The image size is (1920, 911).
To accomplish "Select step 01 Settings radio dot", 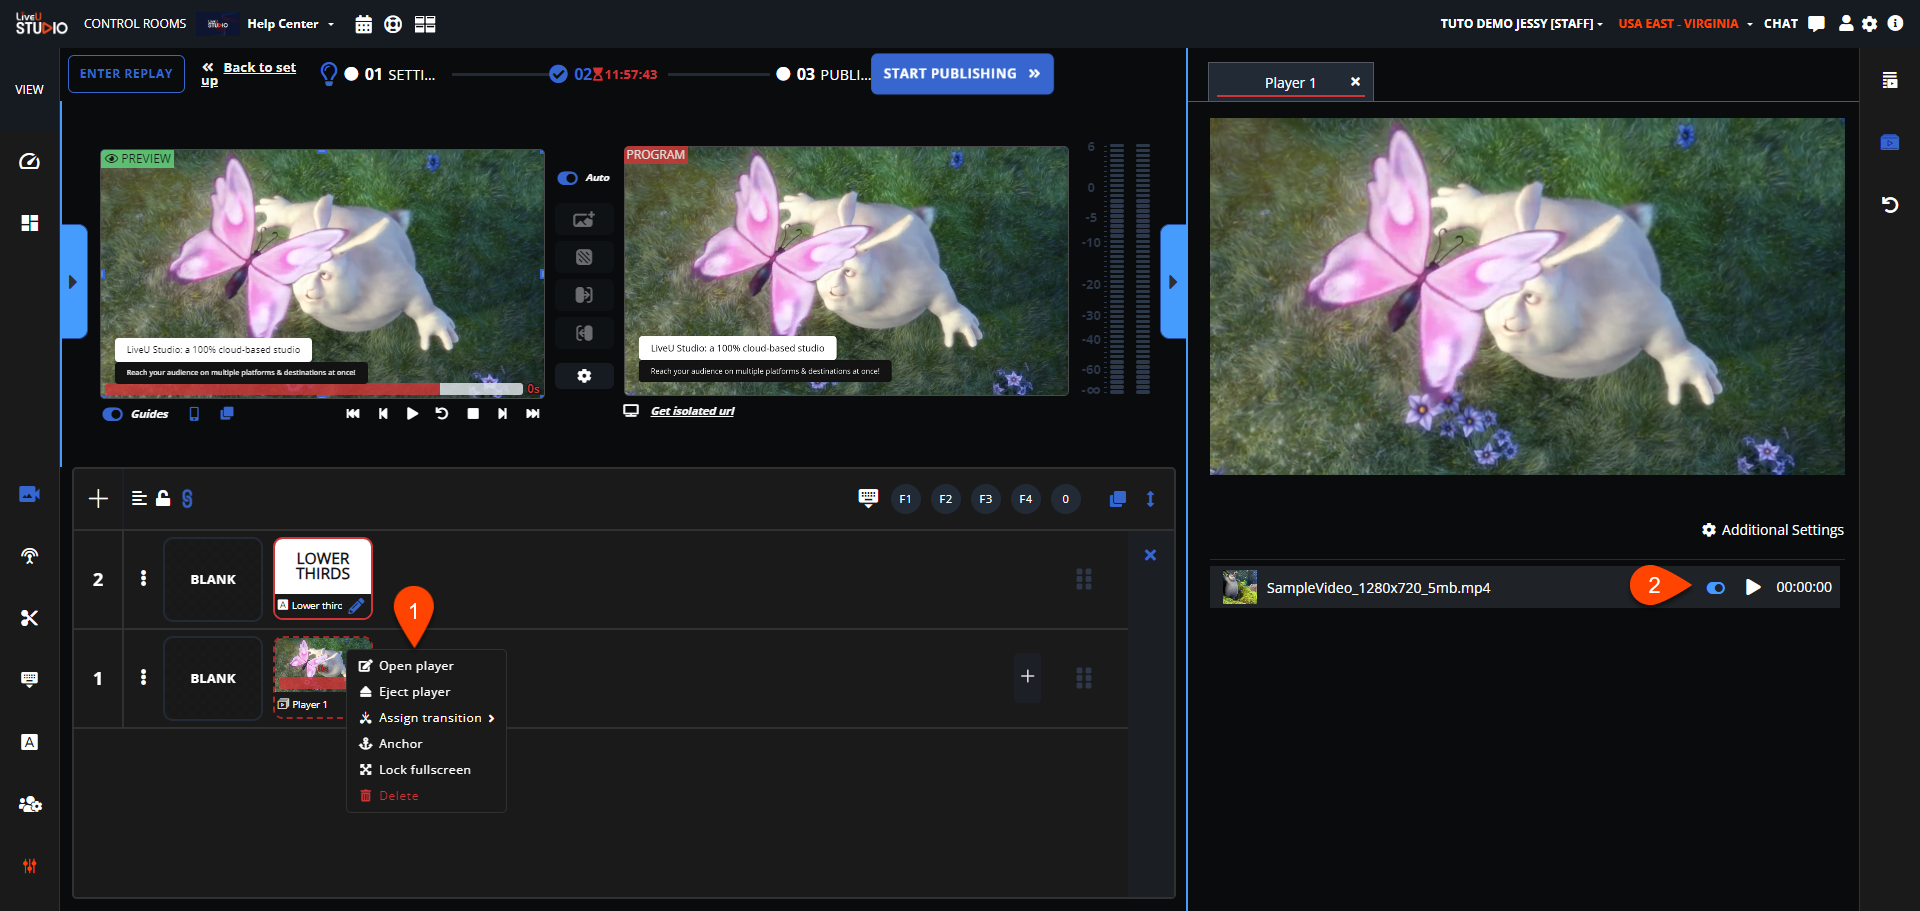I will [351, 74].
